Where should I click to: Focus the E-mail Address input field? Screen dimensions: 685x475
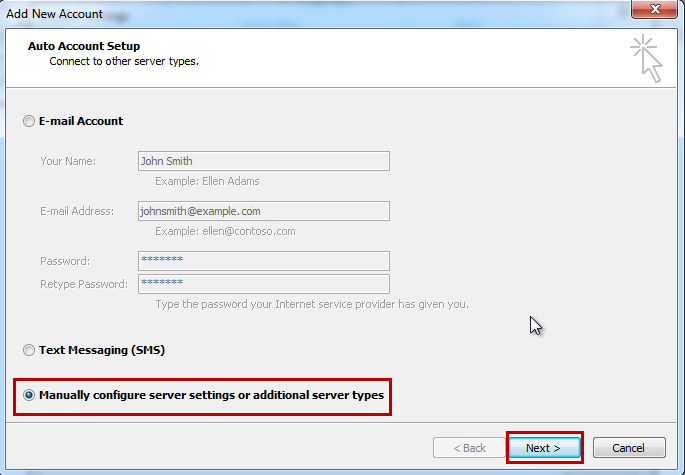(x=263, y=211)
